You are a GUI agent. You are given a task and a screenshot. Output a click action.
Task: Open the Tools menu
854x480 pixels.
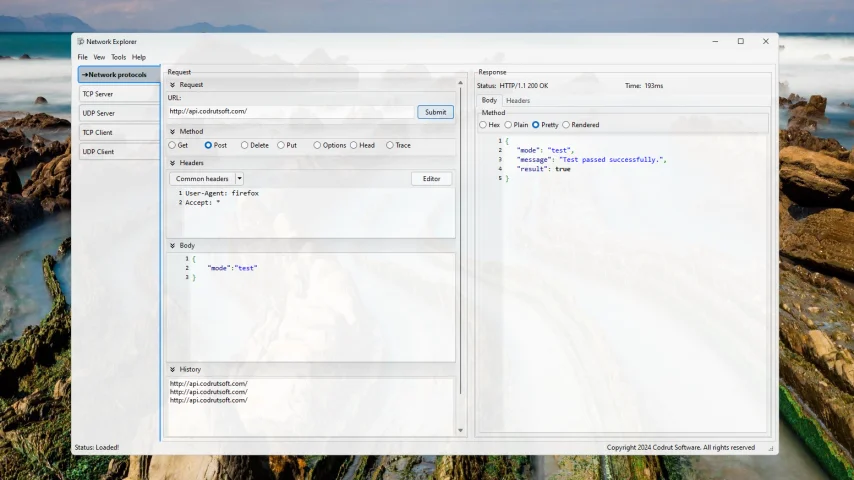pos(118,57)
